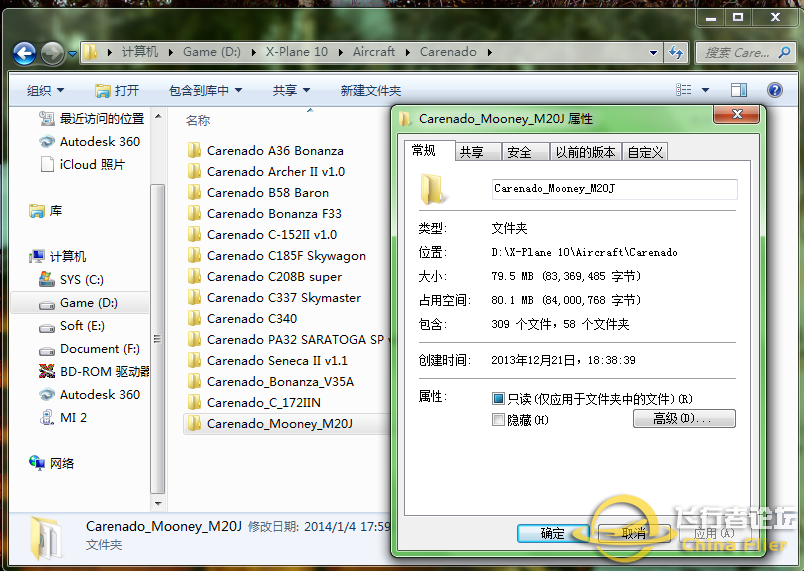The height and width of the screenshot is (571, 804).
Task: Open BD-ROM drive in navigation pane
Action: coord(92,372)
